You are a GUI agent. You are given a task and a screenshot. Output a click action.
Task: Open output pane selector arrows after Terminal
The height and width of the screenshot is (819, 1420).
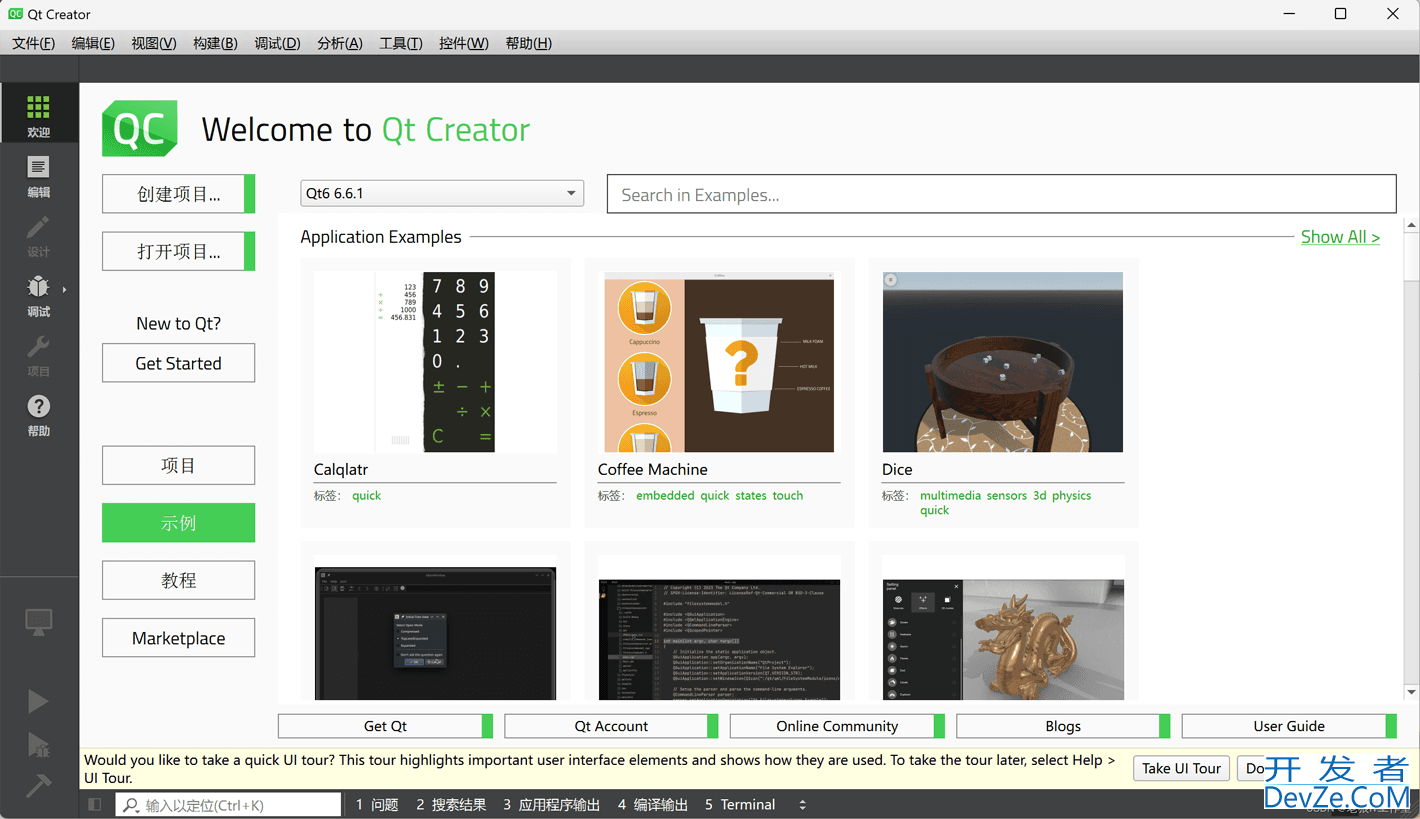[802, 805]
